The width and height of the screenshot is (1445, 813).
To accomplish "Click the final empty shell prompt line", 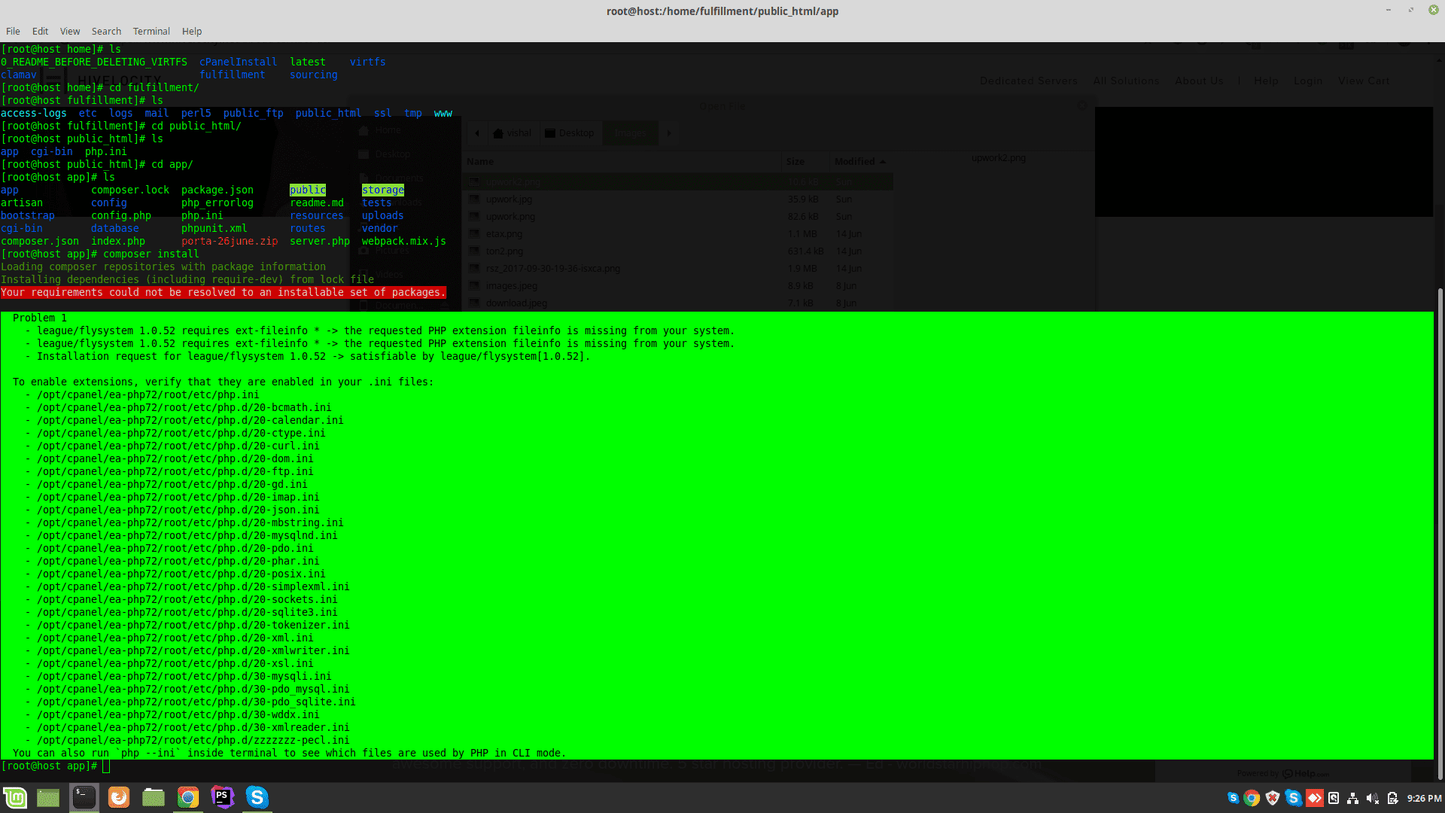I will (400, 766).
